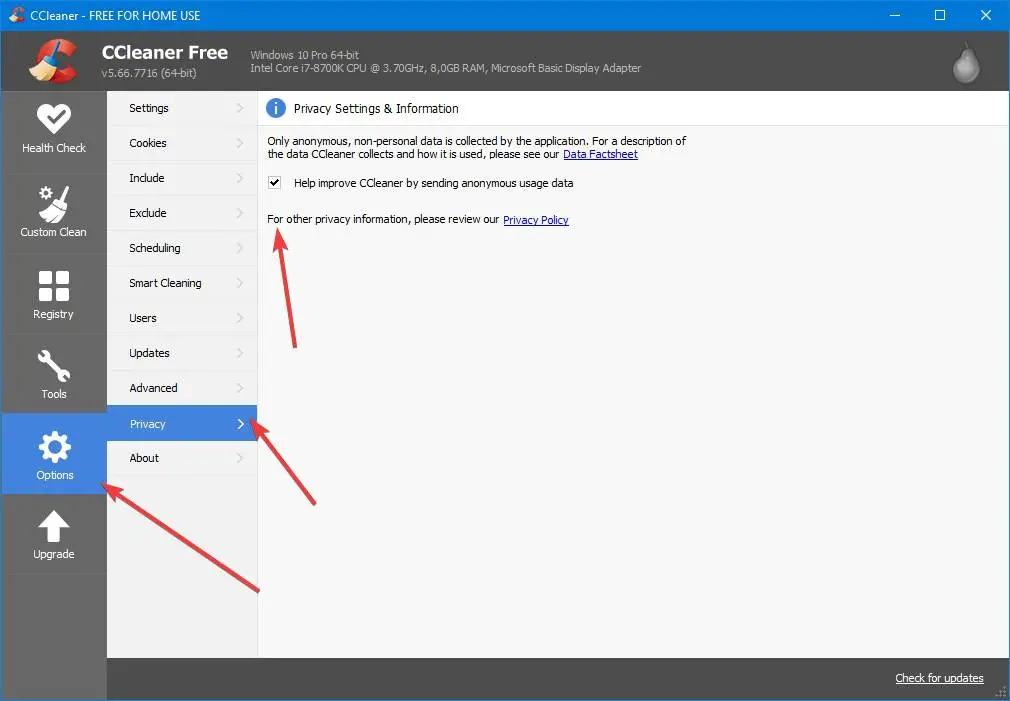The height and width of the screenshot is (701, 1010).
Task: Expand the Cookies row chevron
Action: point(240,143)
